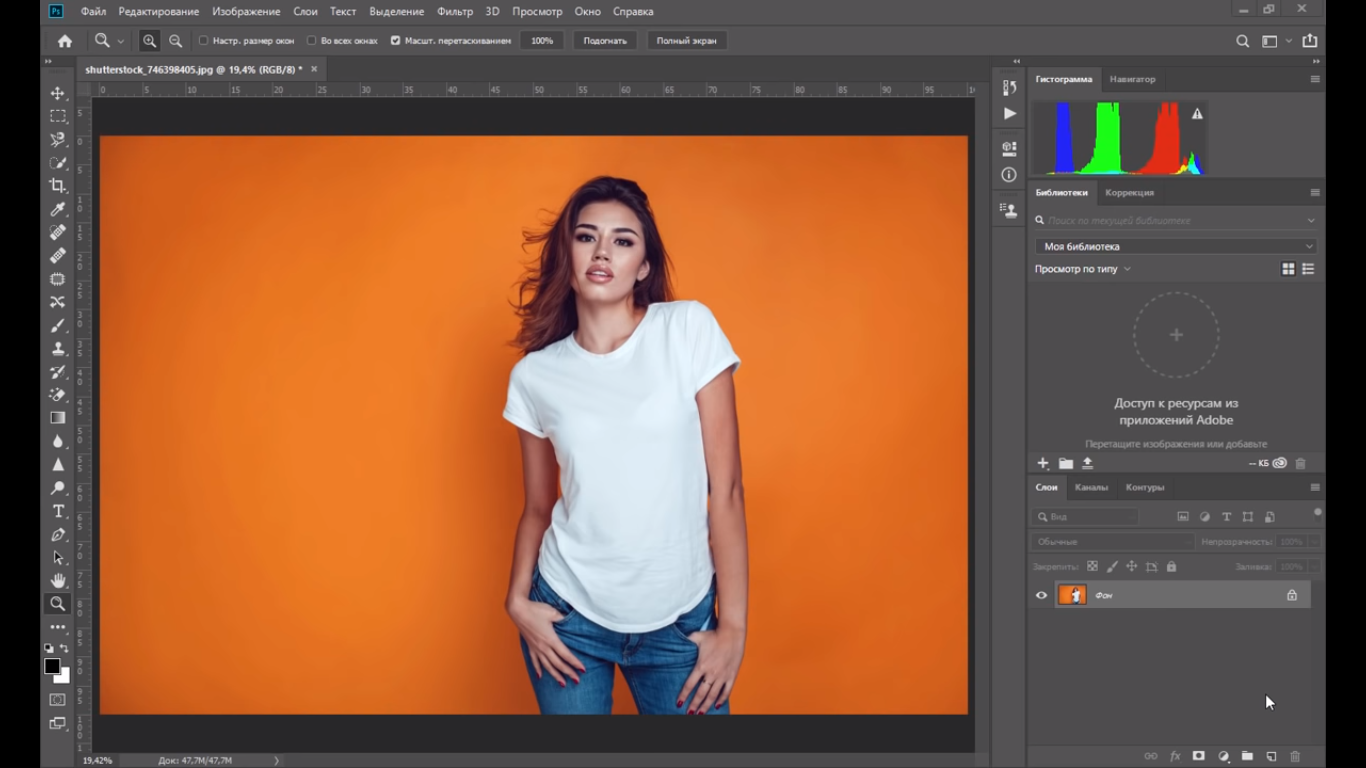Switch the library to list view
Image resolution: width=1366 pixels, height=768 pixels.
[1308, 269]
